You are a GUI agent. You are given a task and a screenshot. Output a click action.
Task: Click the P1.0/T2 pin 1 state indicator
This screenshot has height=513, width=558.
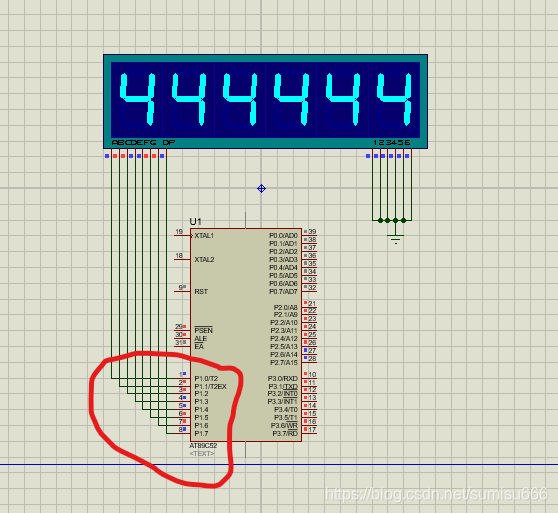[x=184, y=374]
